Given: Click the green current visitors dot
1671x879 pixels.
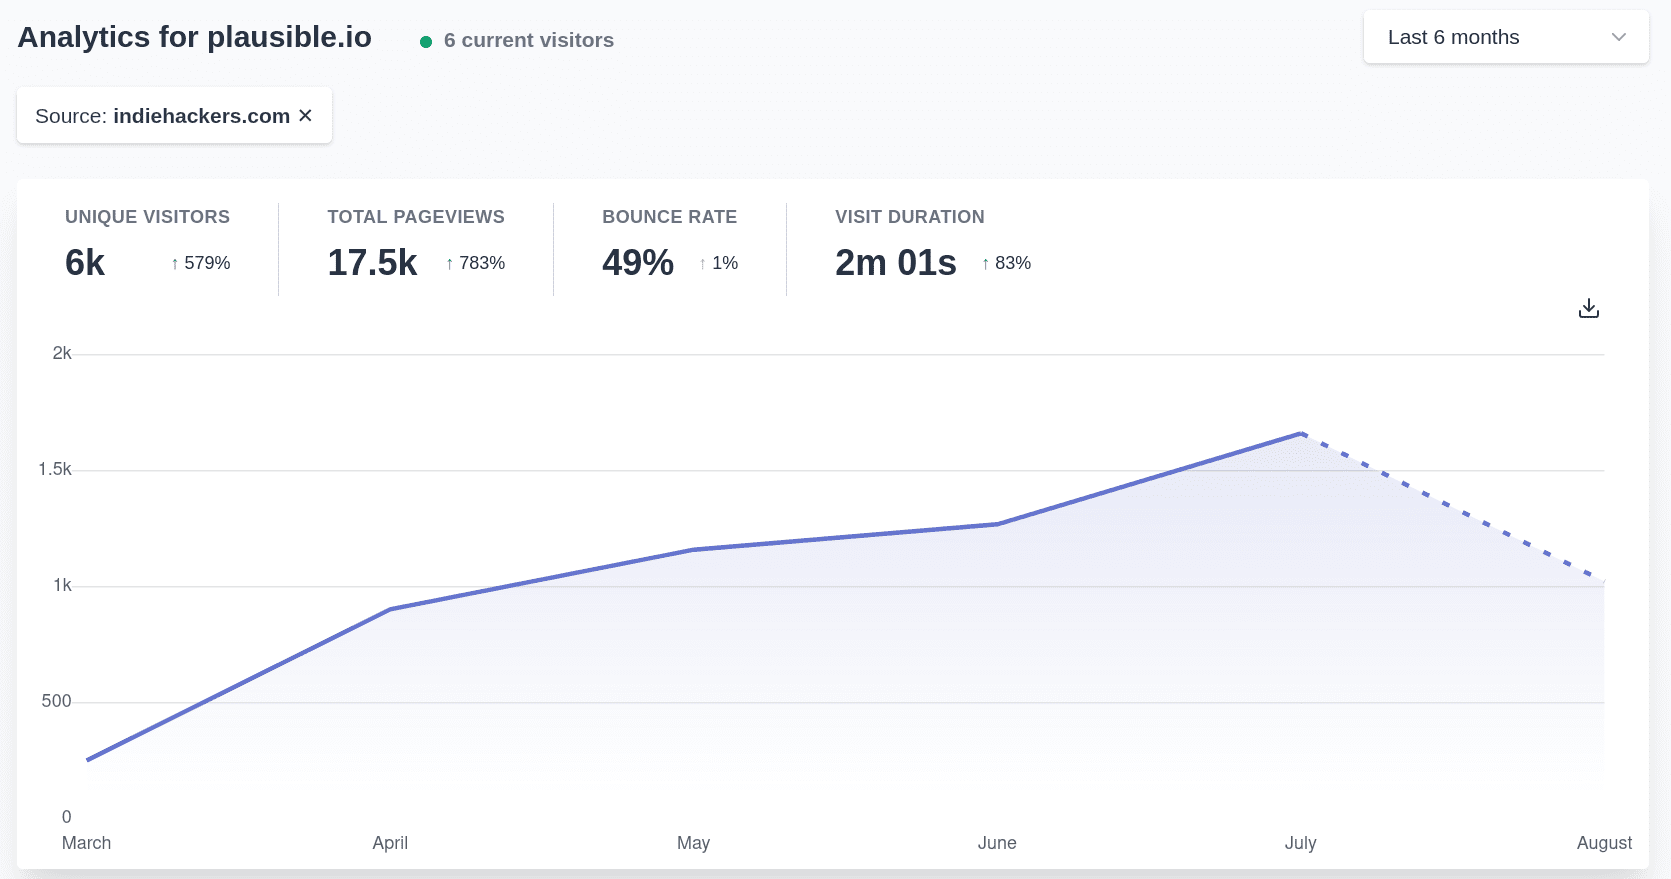Looking at the screenshot, I should click(426, 42).
